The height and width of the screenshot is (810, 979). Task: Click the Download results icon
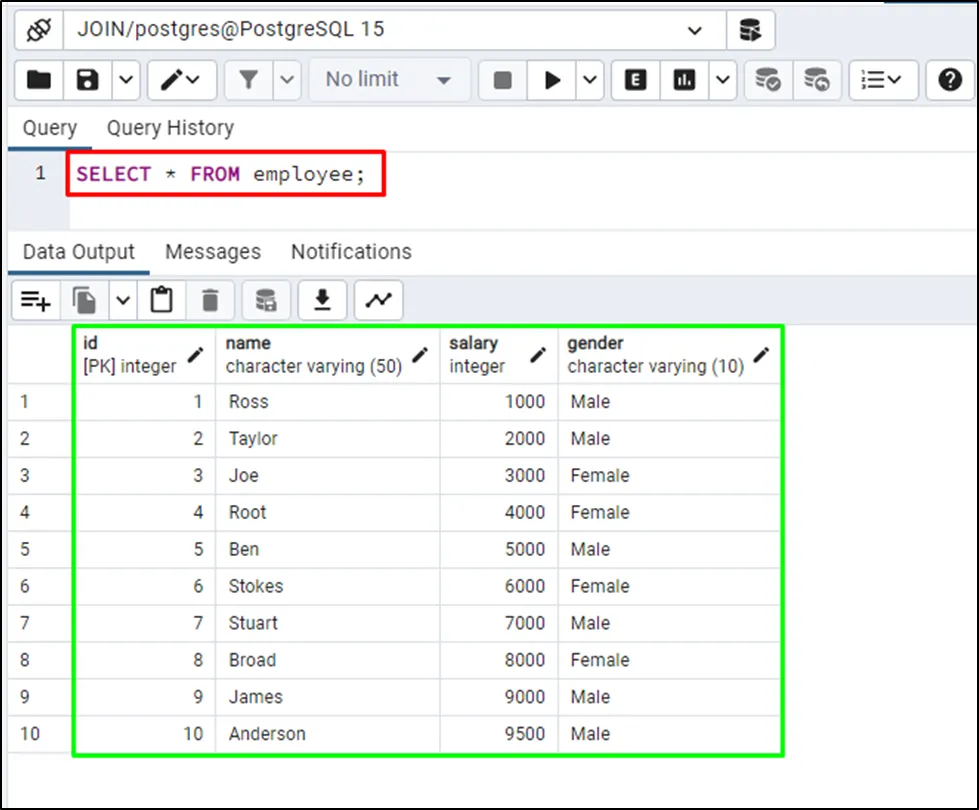(x=322, y=299)
